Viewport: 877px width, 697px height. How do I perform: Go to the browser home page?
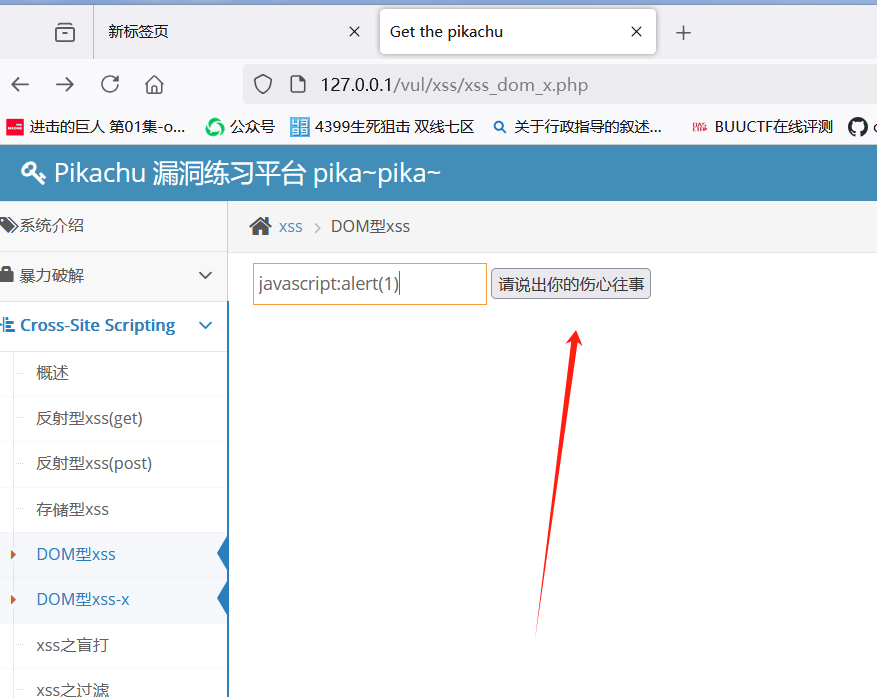tap(154, 84)
